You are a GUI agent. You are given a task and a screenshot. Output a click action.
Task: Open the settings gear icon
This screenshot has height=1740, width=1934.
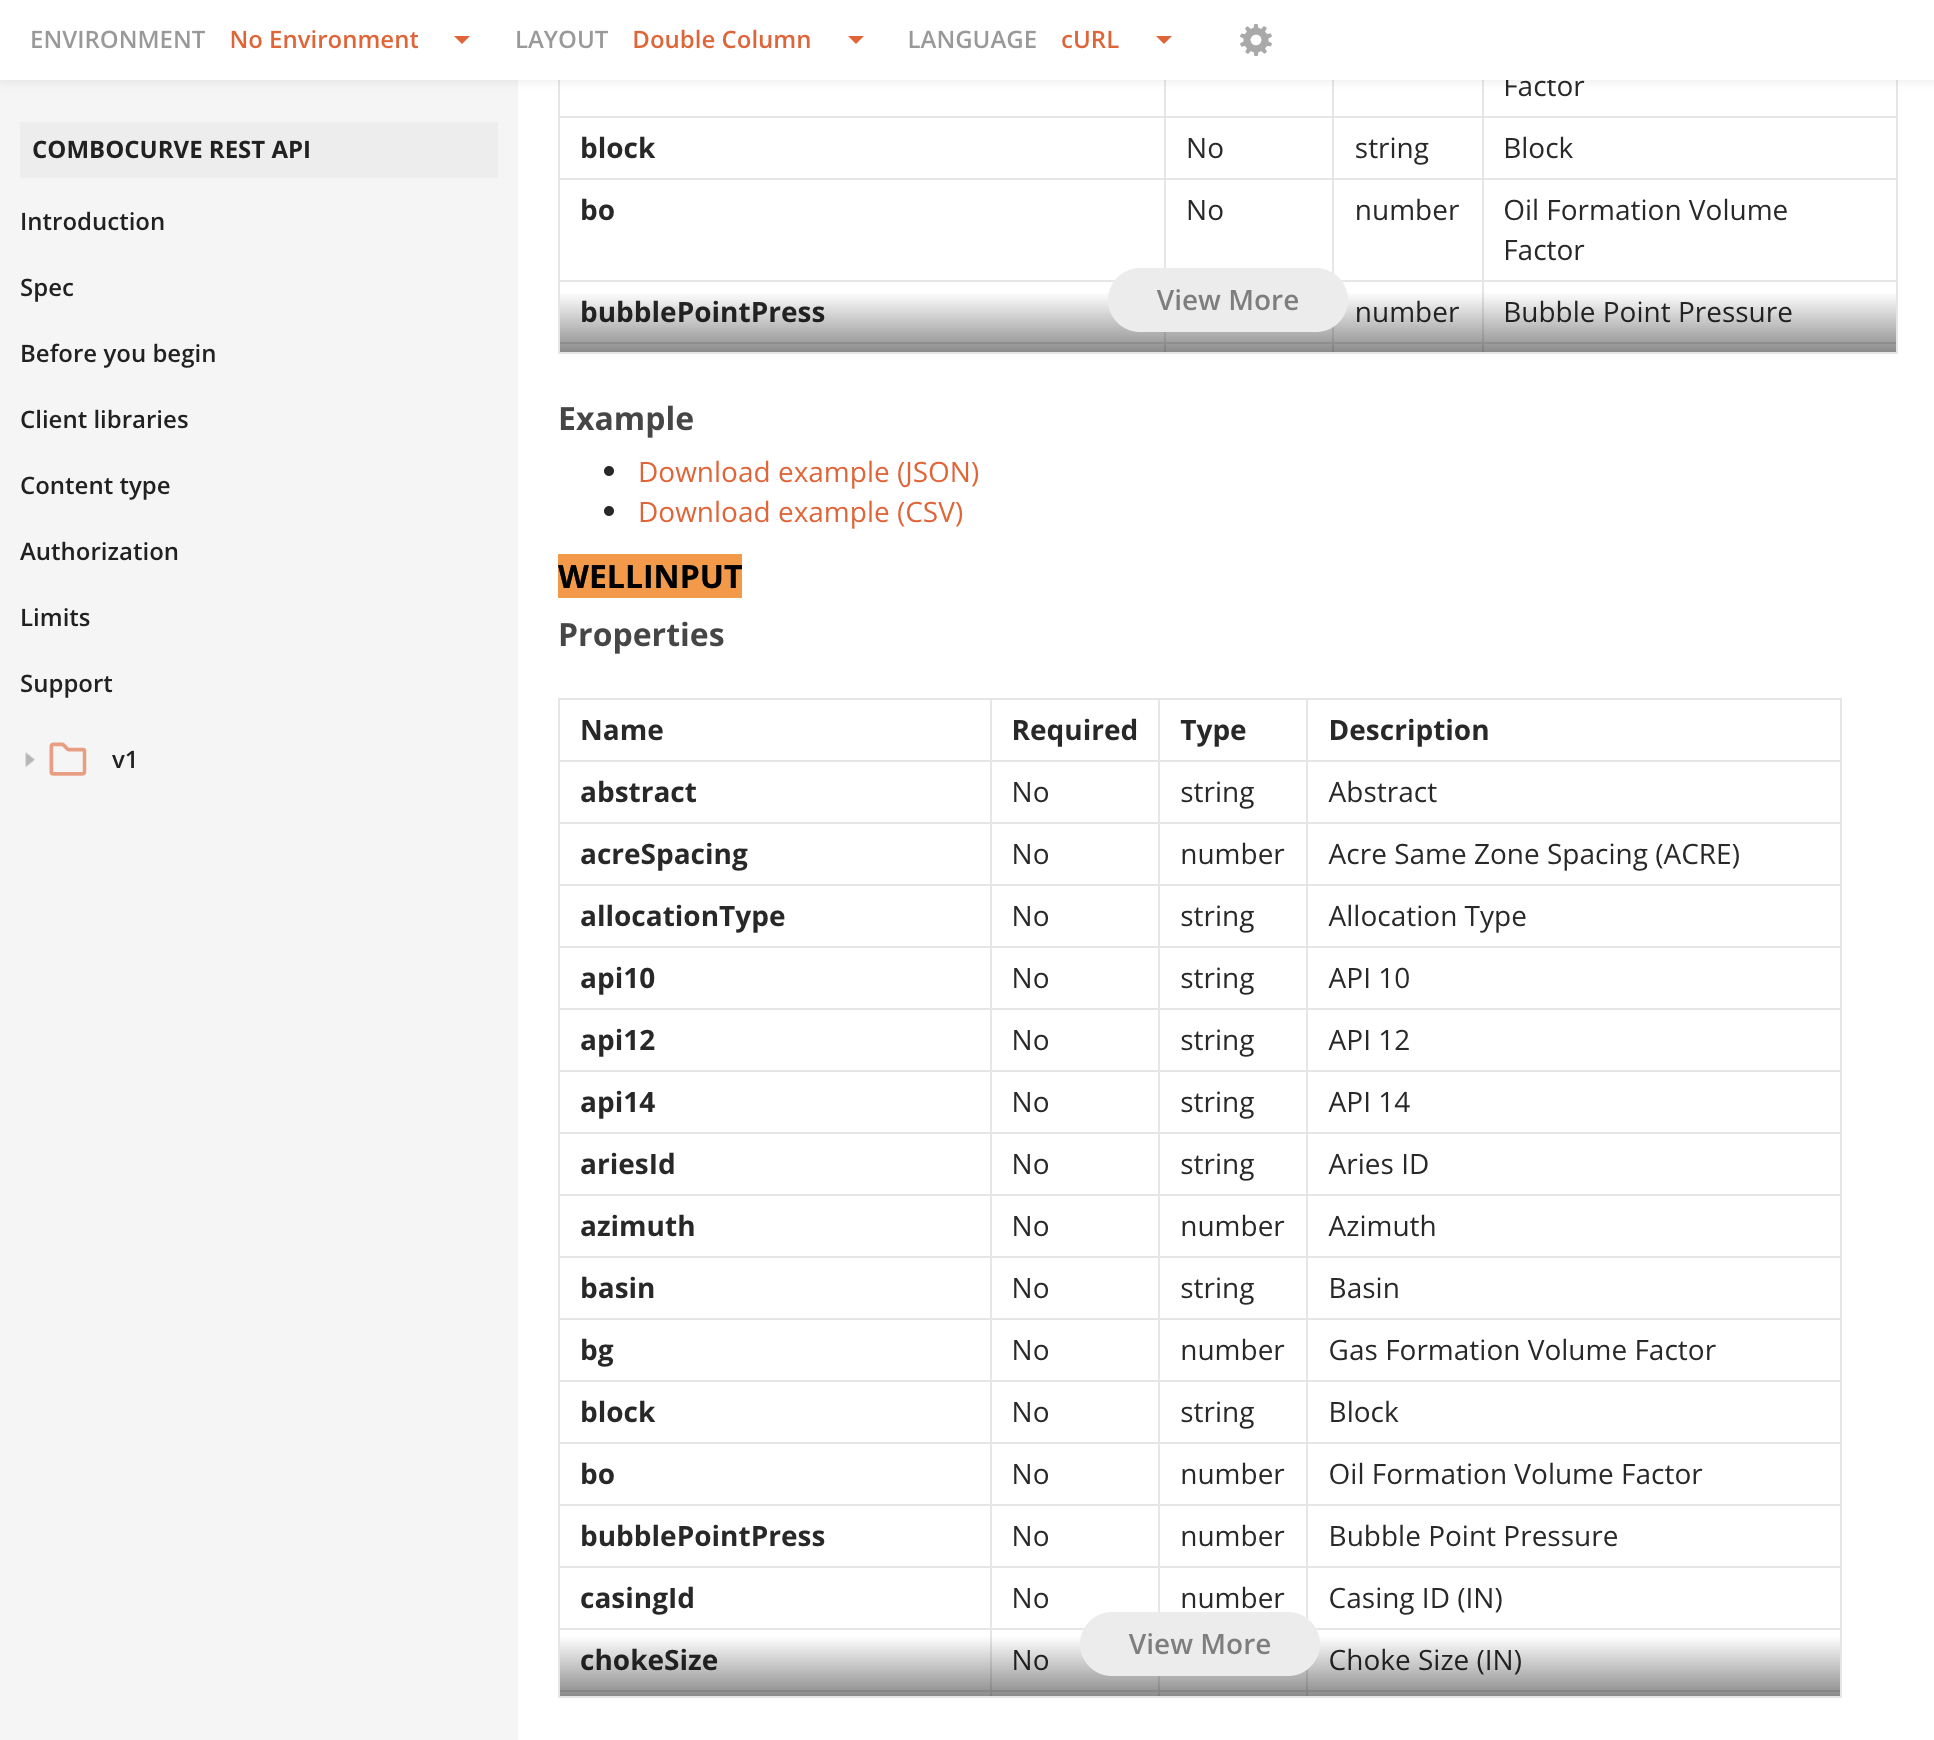click(1255, 40)
